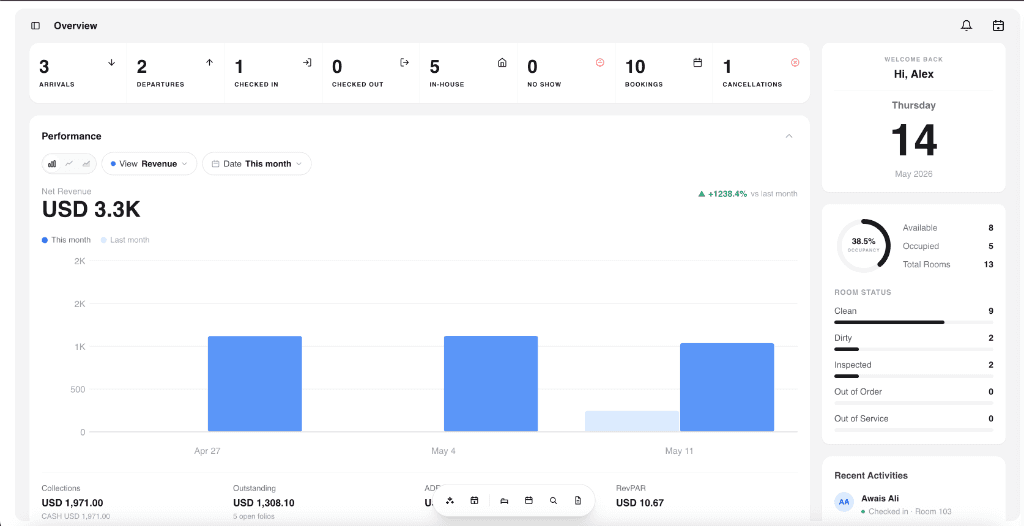This screenshot has height=526, width=1024.
Task: Click the large date number 14
Action: click(x=914, y=140)
